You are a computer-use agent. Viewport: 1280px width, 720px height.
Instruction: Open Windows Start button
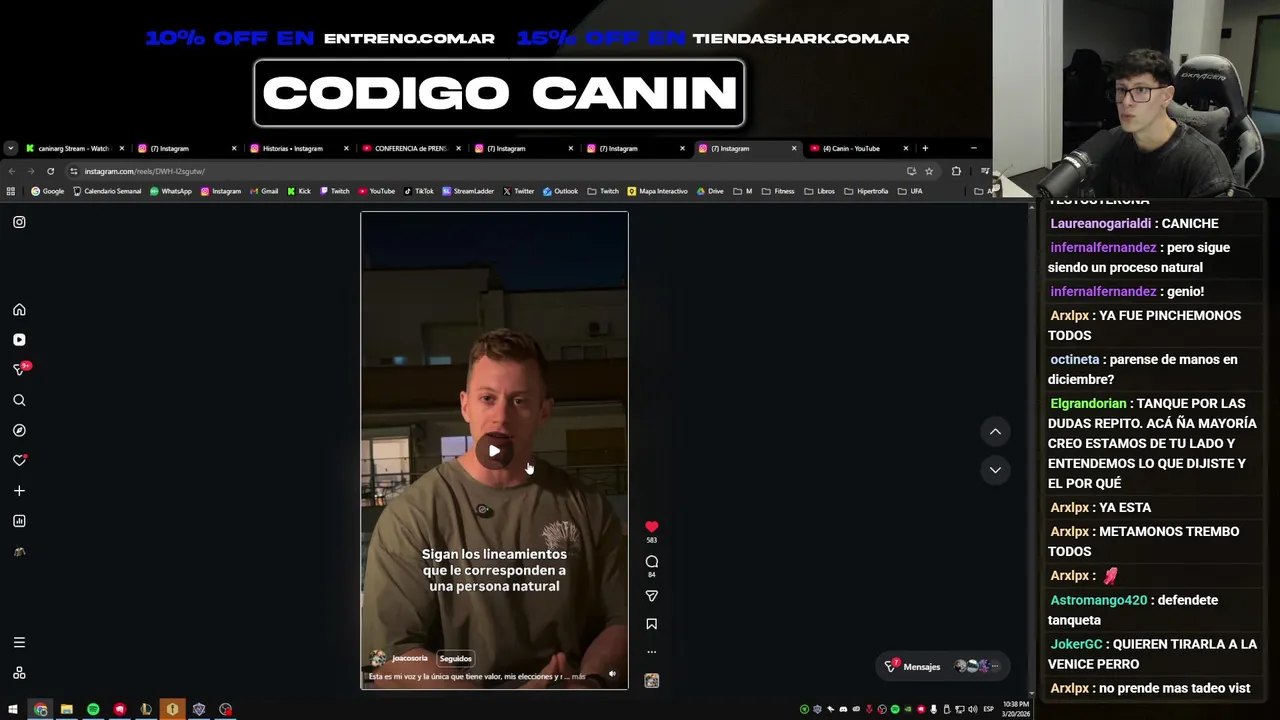[13, 710]
